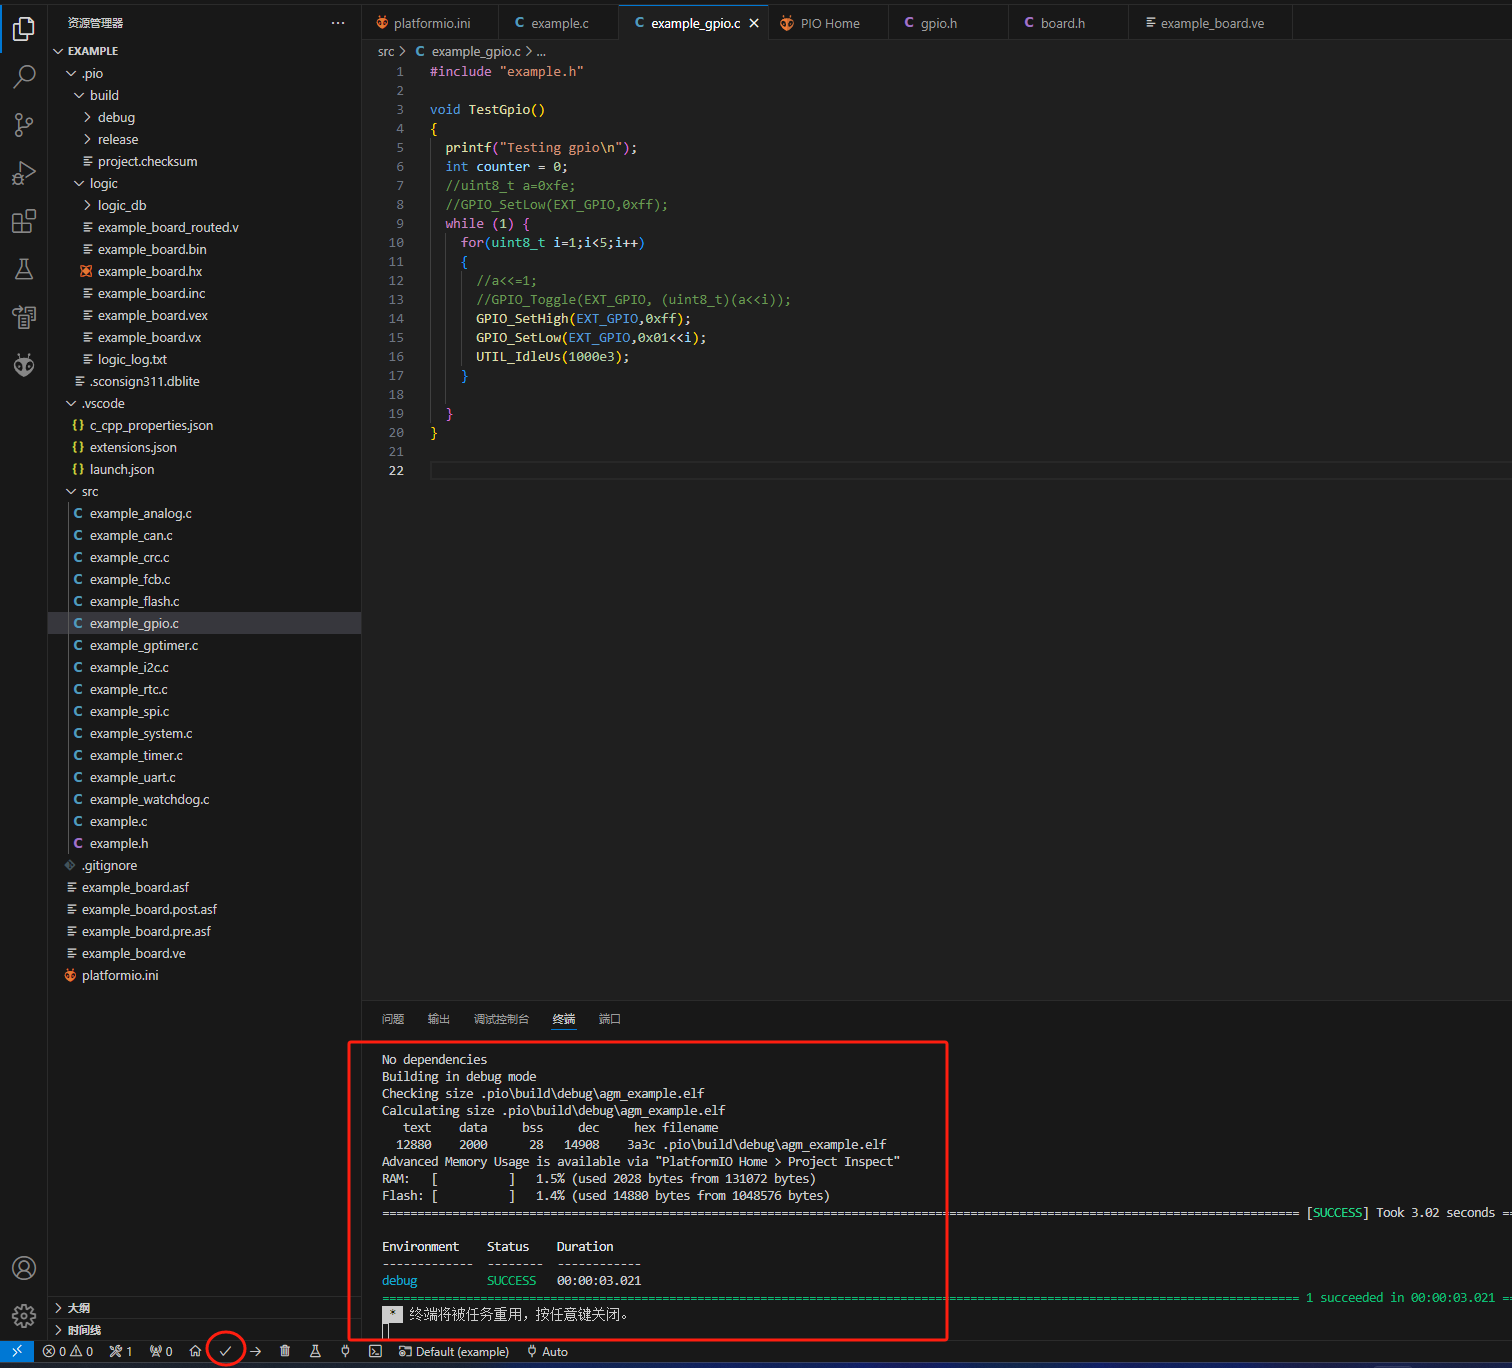Click the remote window status bar icon
Image resolution: width=1512 pixels, height=1368 pixels.
(17, 1351)
